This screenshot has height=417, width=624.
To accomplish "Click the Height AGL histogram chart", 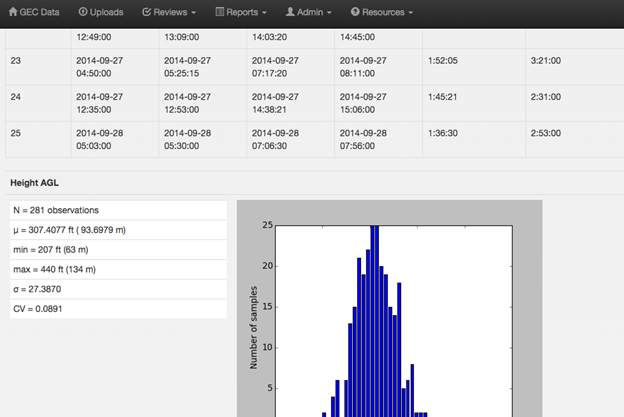I will pos(390,308).
